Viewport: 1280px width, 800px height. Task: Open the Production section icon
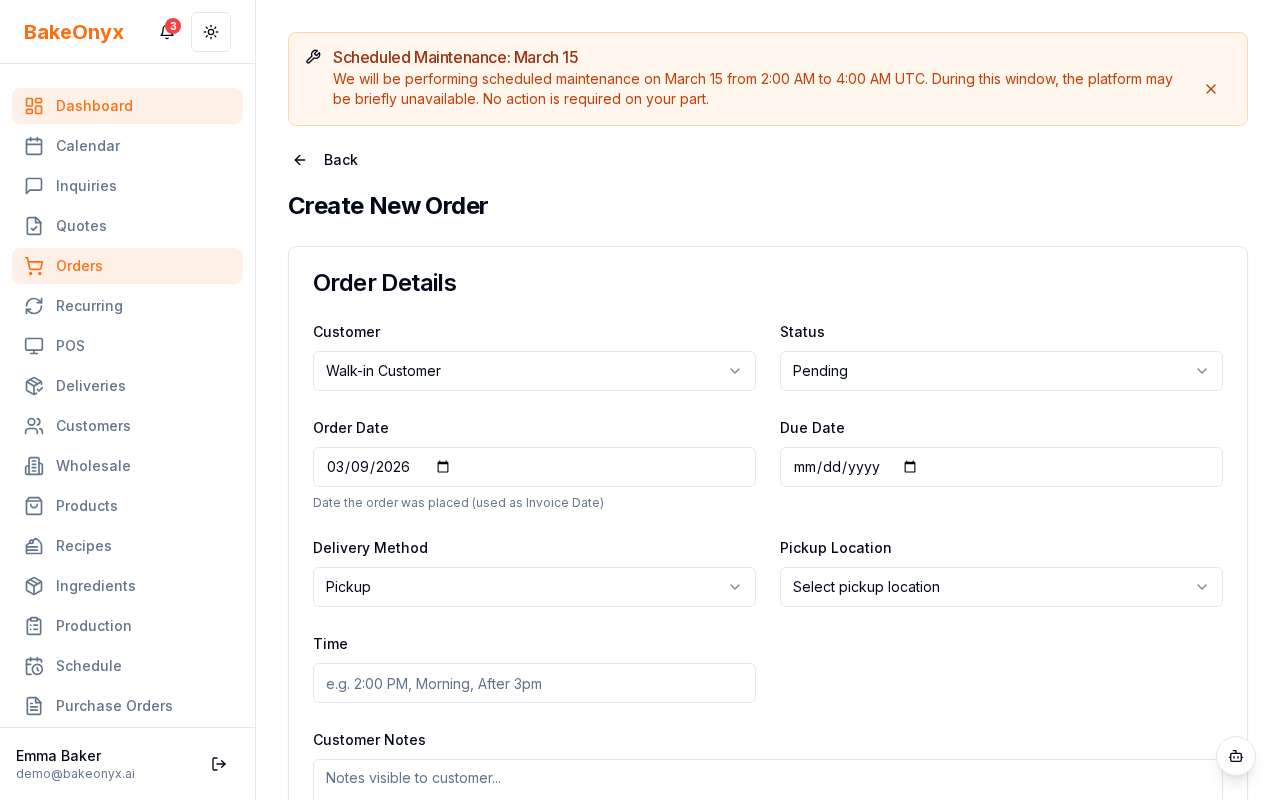(x=34, y=626)
